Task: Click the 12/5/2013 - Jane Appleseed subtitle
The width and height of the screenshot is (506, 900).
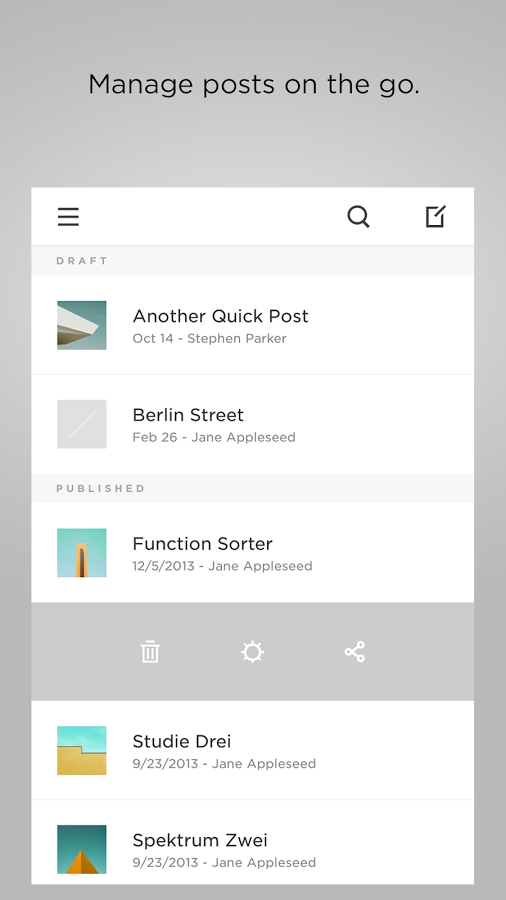Action: (223, 566)
